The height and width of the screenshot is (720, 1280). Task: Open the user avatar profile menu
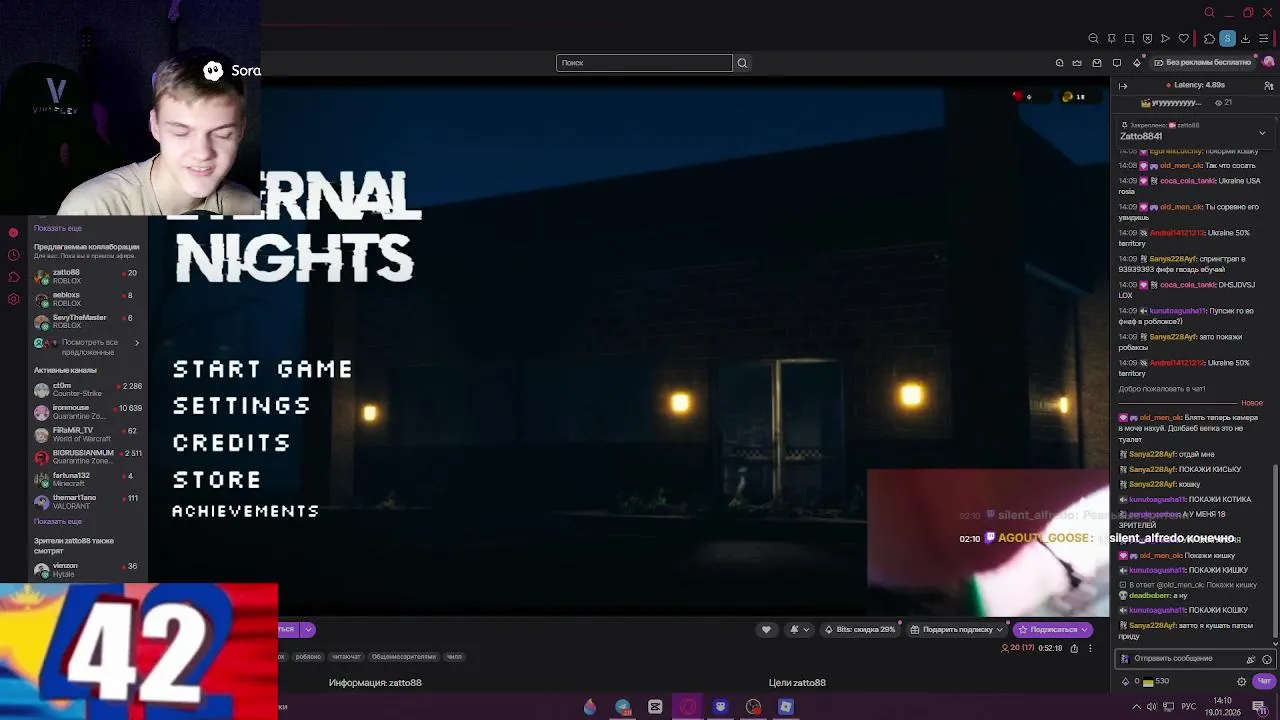[x=1268, y=62]
